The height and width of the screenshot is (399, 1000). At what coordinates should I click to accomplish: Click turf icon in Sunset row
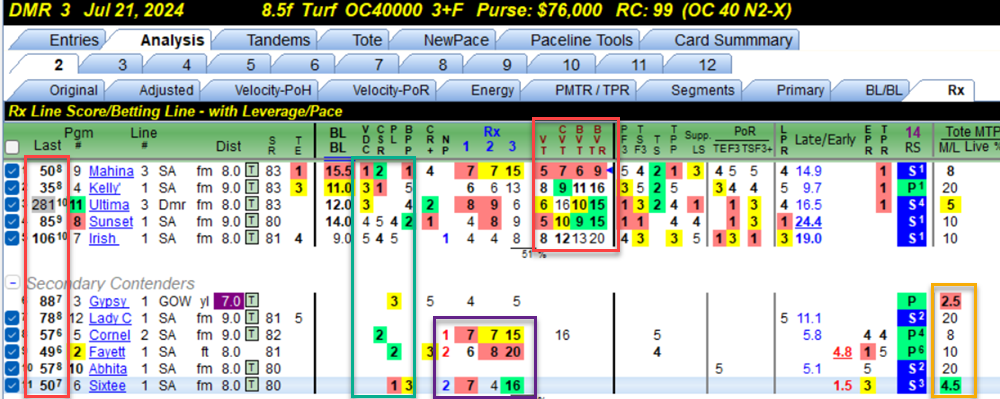252,222
